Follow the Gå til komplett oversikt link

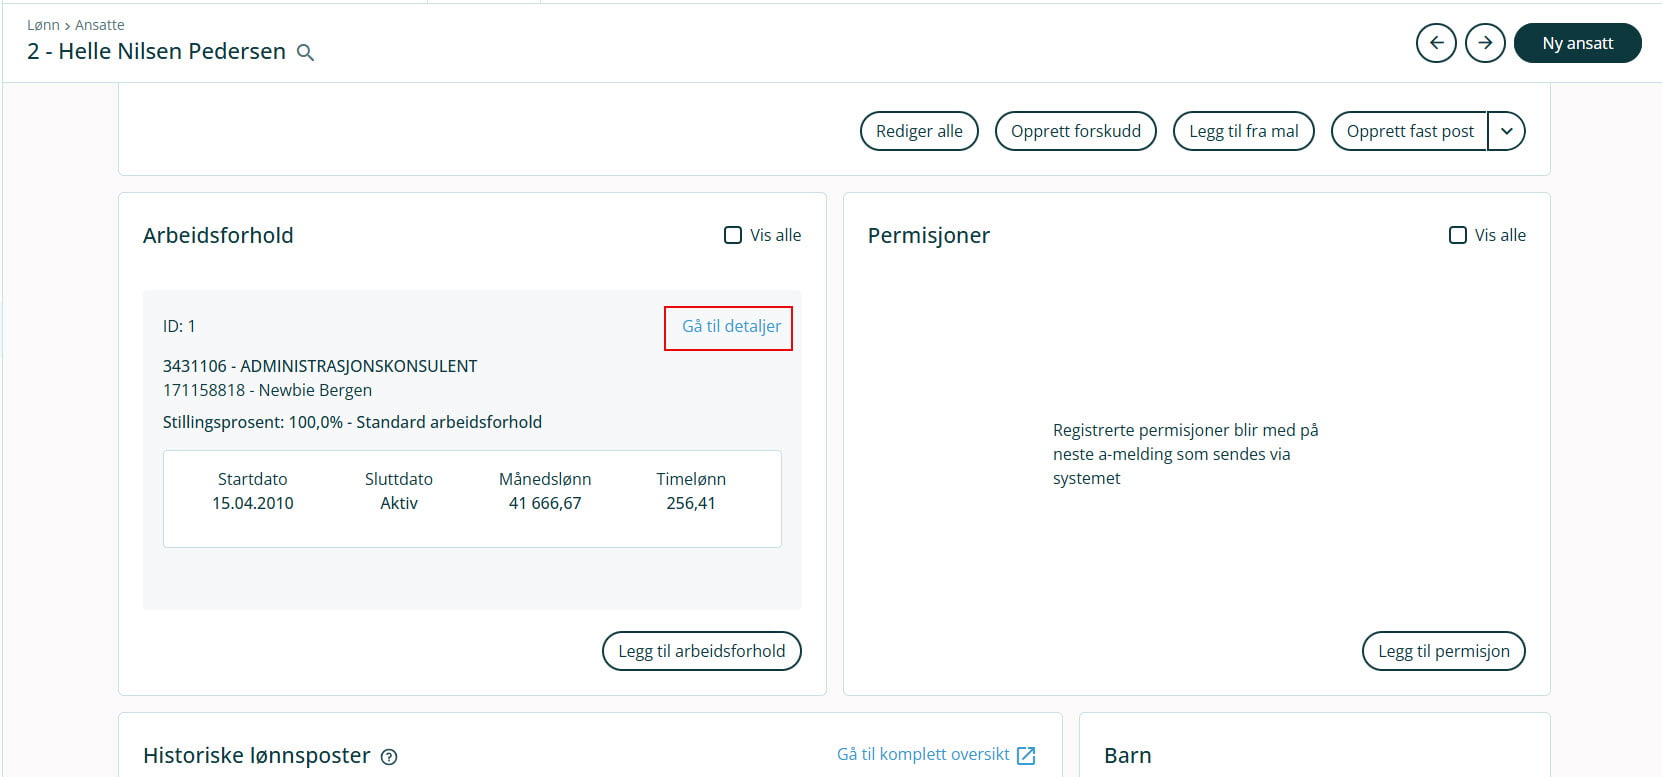pos(923,754)
